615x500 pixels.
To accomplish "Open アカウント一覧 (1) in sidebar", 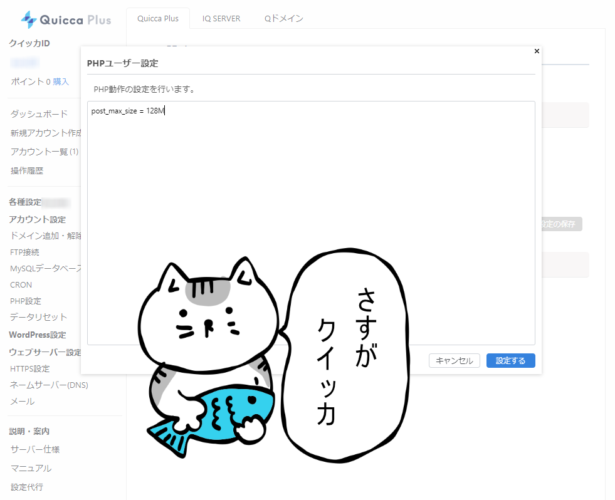I will tap(44, 152).
